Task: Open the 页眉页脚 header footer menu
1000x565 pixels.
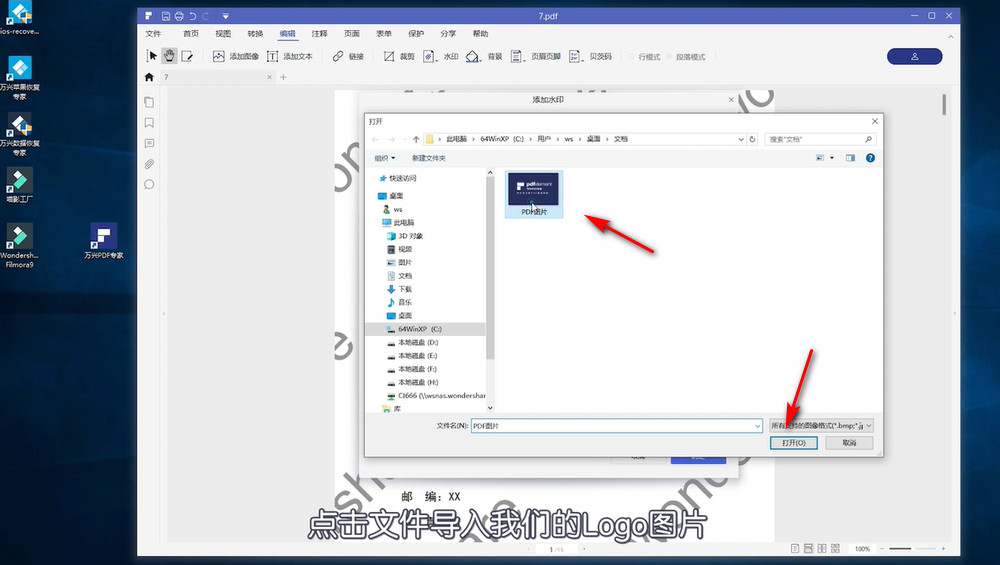Action: 536,56
